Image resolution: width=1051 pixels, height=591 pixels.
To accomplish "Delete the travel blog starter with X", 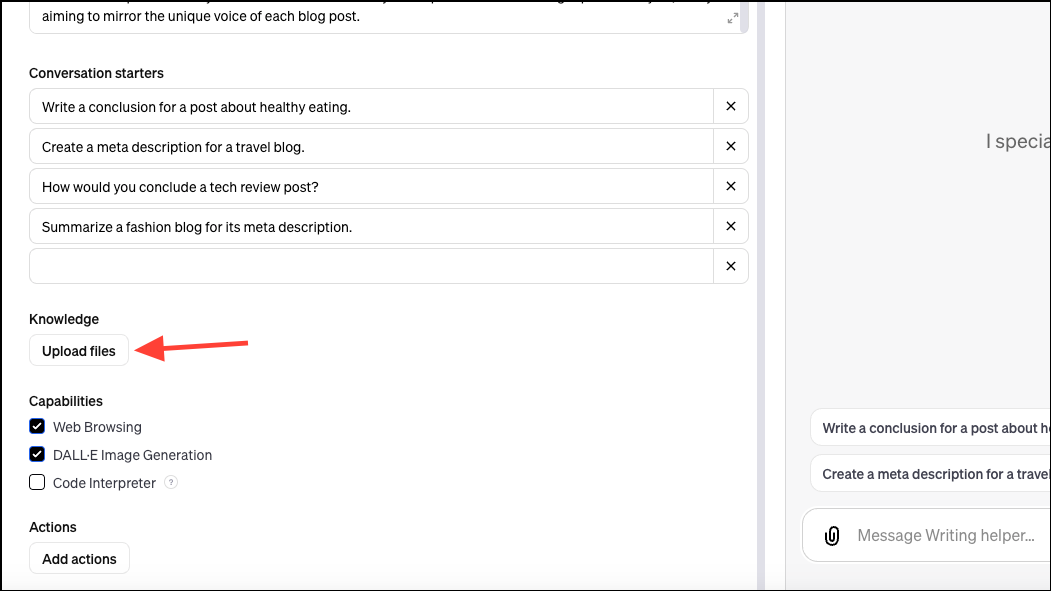I will click(730, 146).
